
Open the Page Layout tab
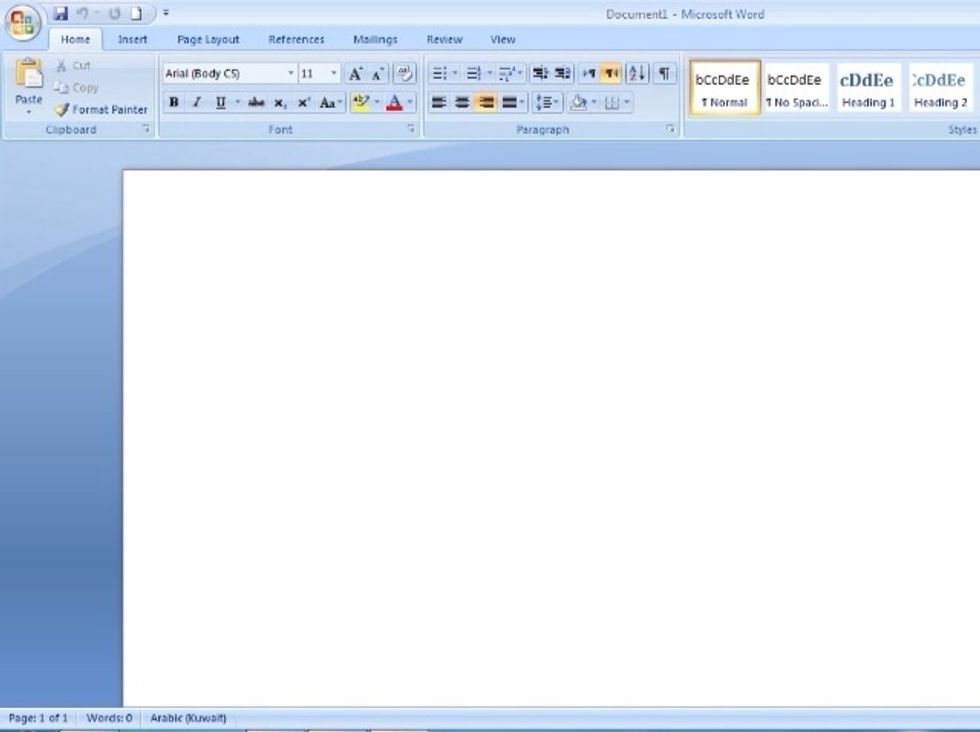click(208, 40)
